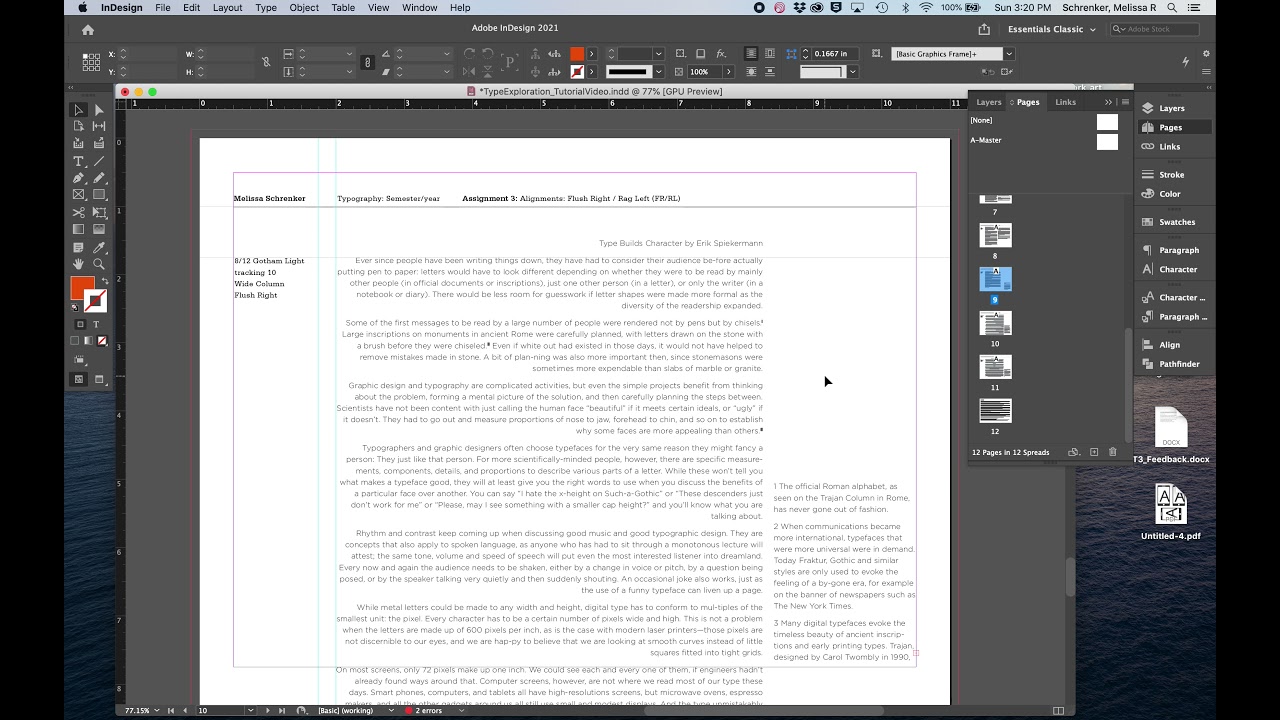Image resolution: width=1280 pixels, height=720 pixels.
Task: Select the Free Transform tool
Action: click(x=99, y=212)
